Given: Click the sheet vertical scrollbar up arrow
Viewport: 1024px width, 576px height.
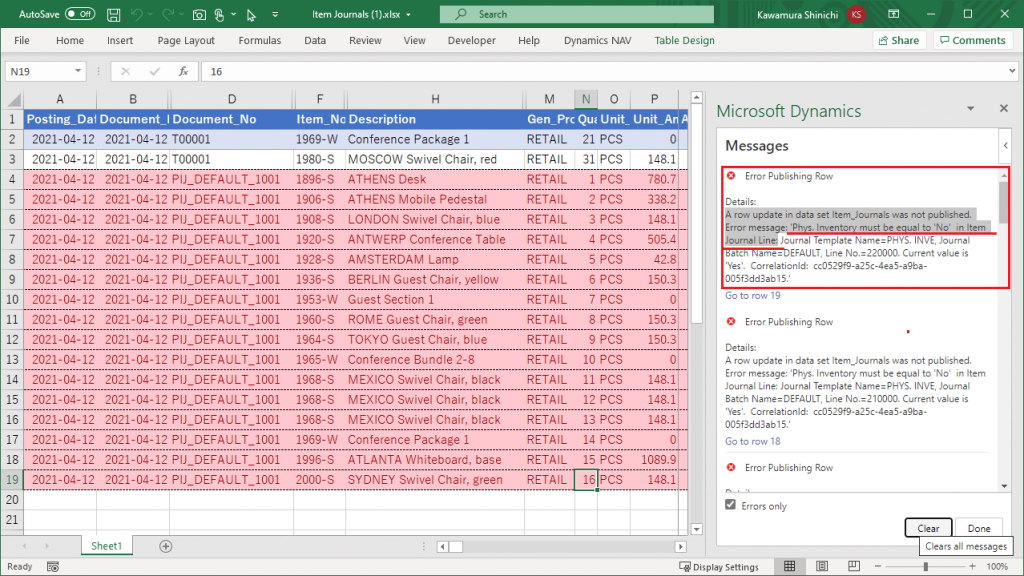Looking at the screenshot, I should pos(696,97).
